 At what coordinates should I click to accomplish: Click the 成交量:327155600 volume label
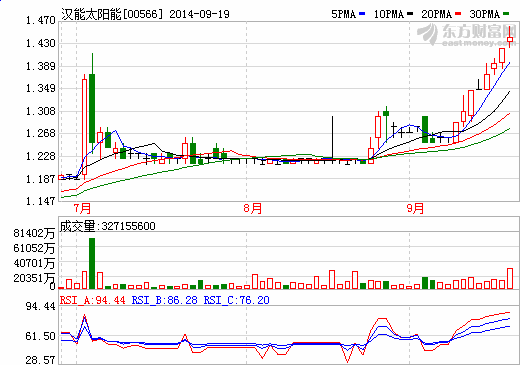[x=108, y=226]
